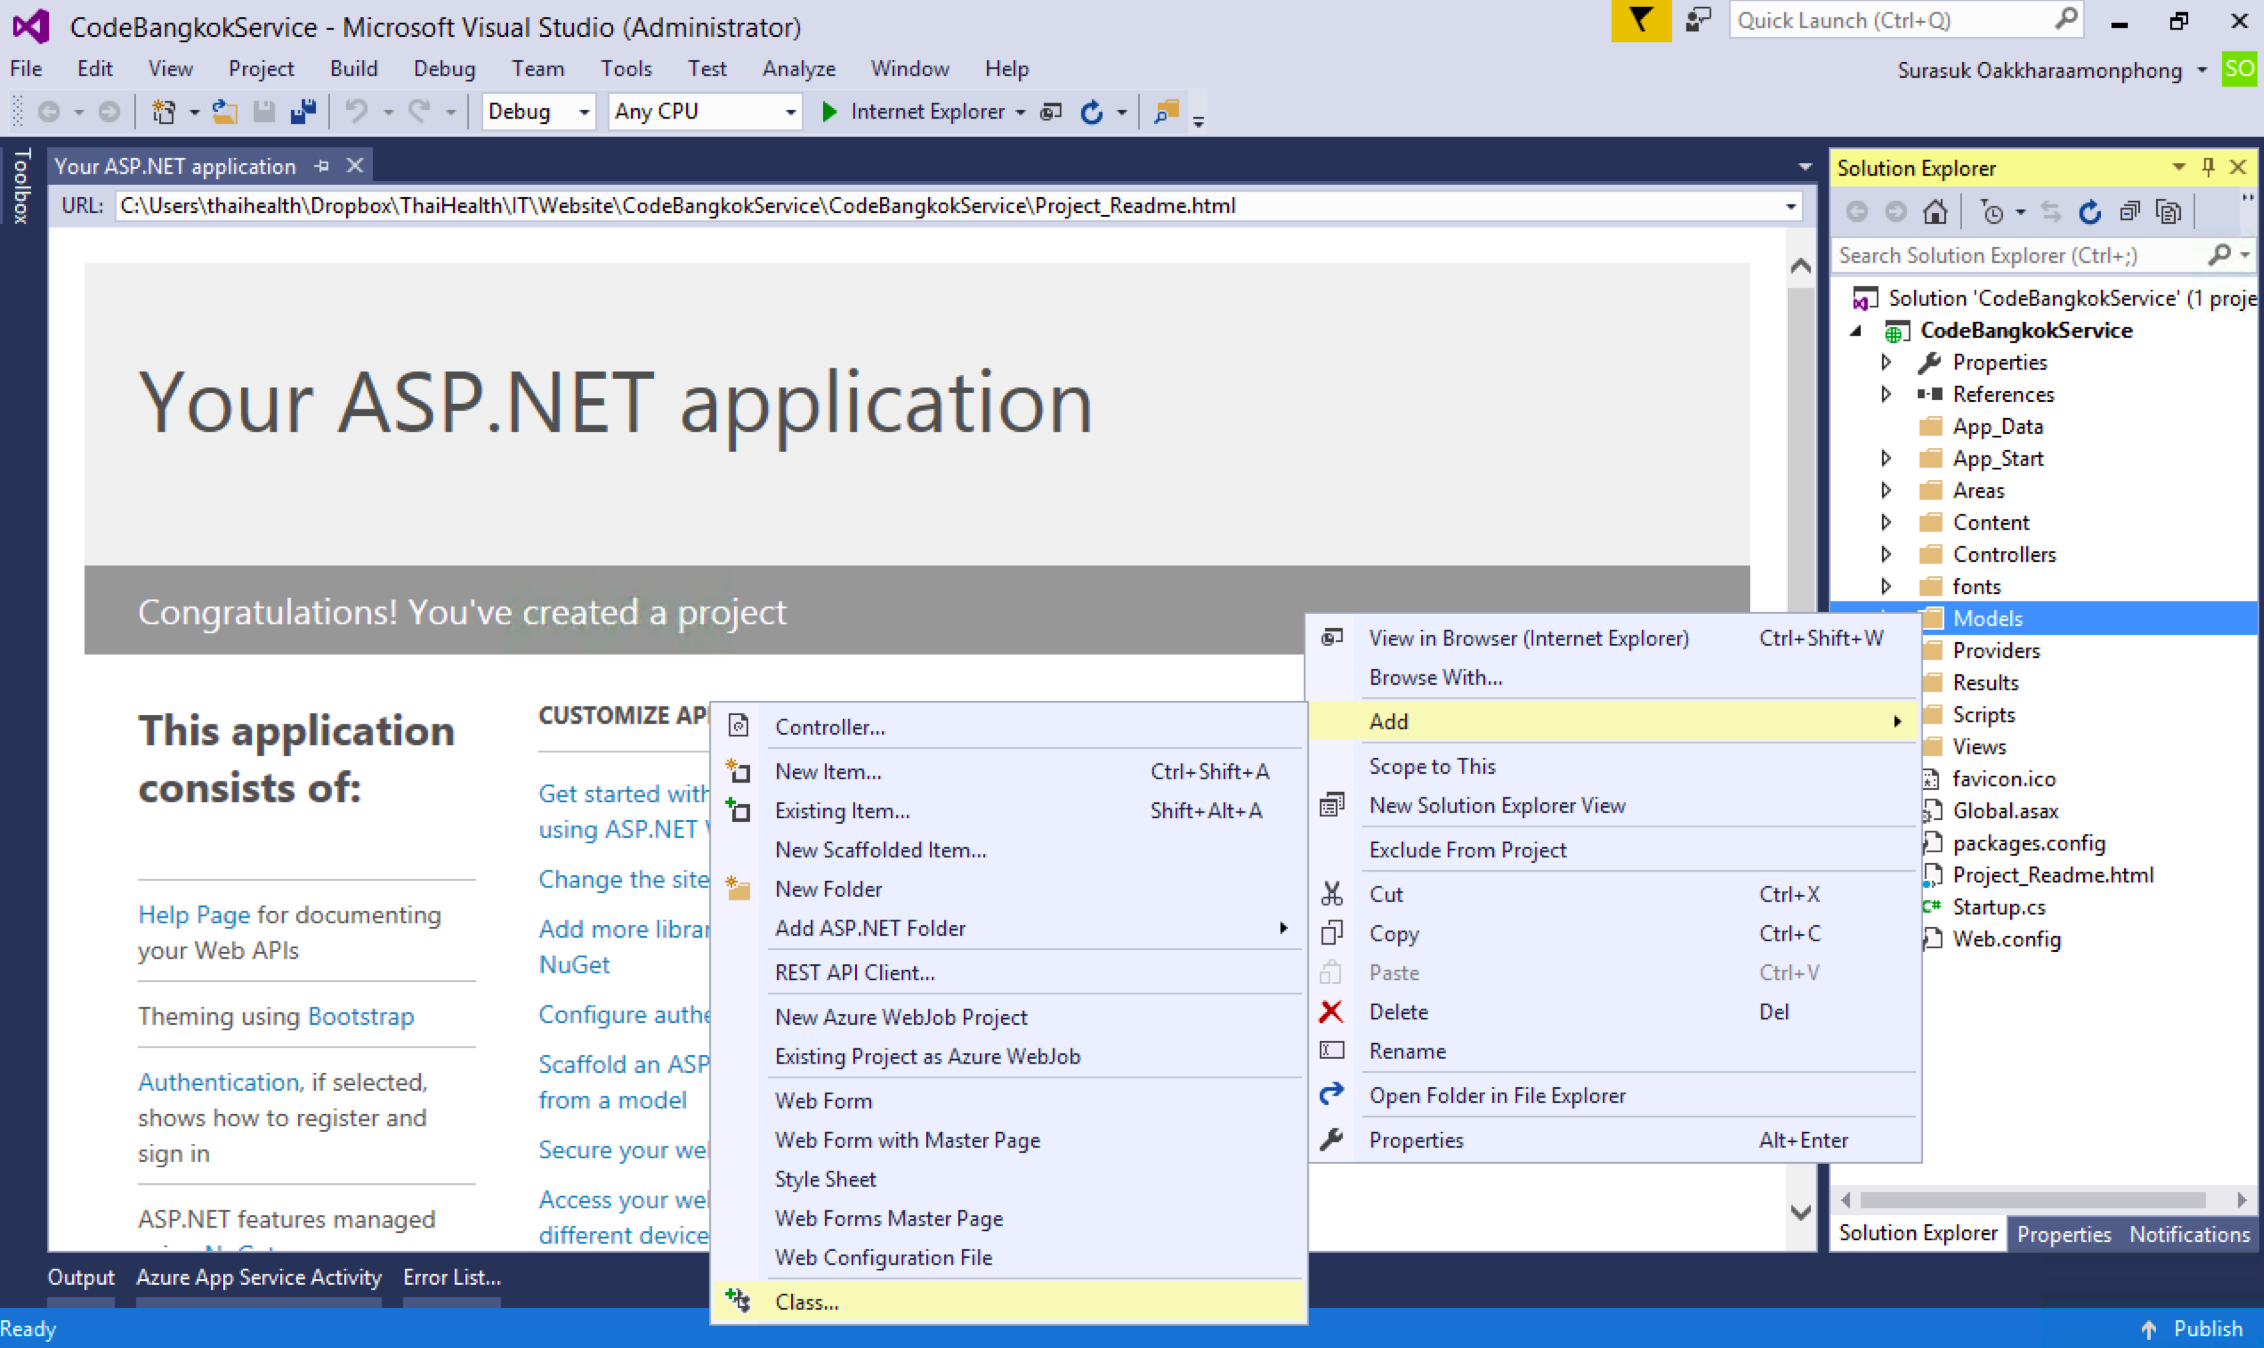Click the Browser Link refresh icon

(1091, 112)
